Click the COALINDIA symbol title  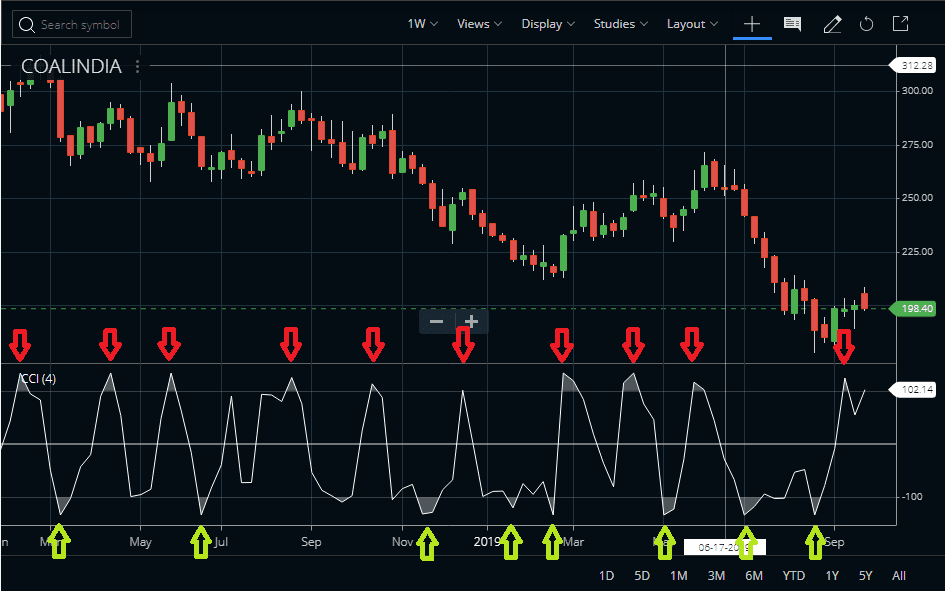coord(71,66)
